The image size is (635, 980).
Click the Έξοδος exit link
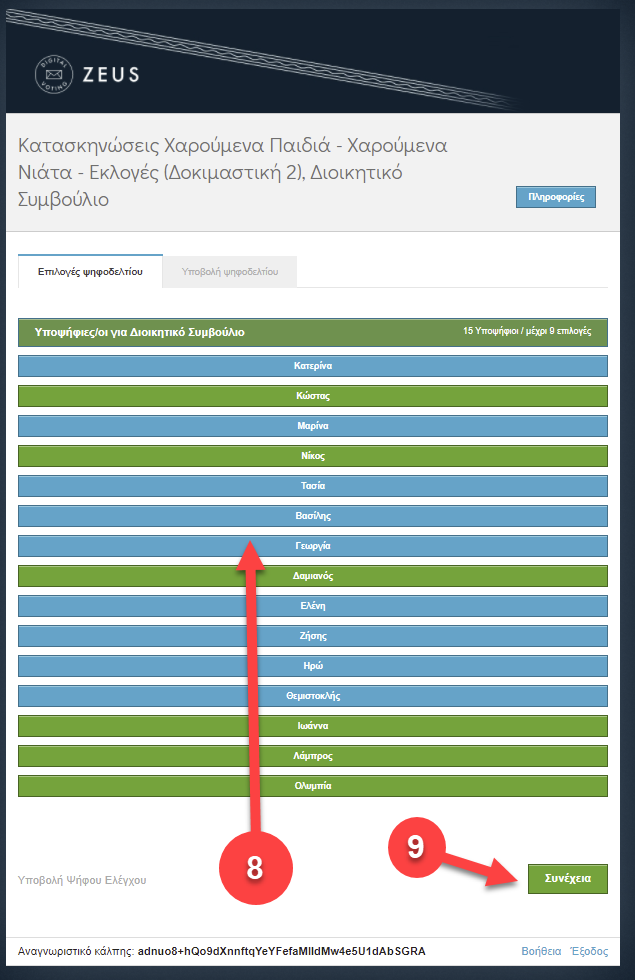pyautogui.click(x=589, y=951)
